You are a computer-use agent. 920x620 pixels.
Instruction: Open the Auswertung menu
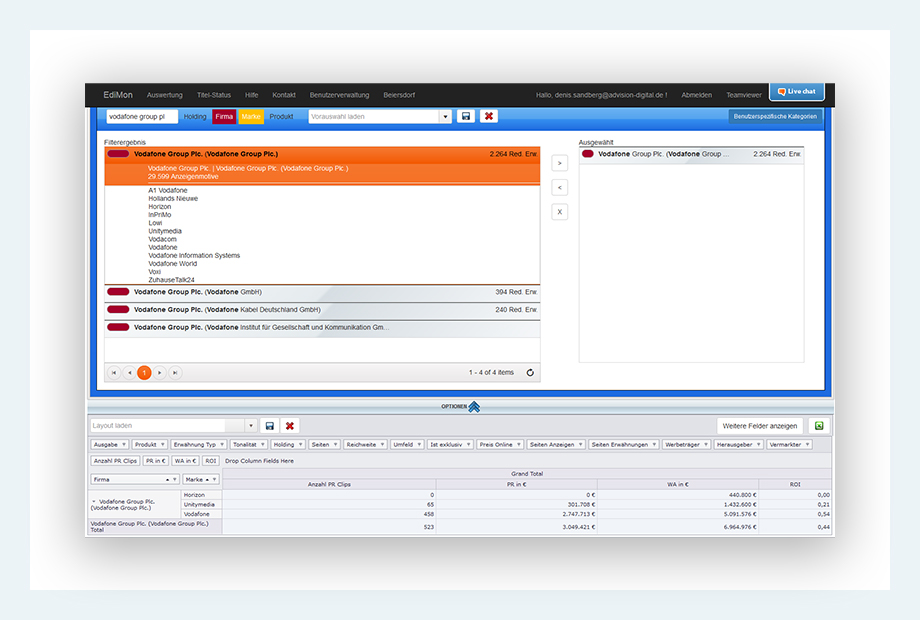165,95
